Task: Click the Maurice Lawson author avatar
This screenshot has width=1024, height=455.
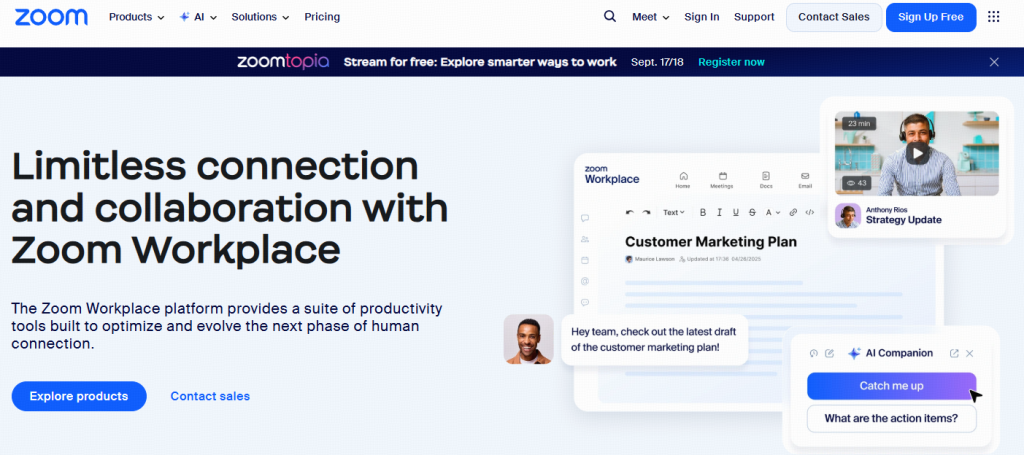Action: coord(629,259)
